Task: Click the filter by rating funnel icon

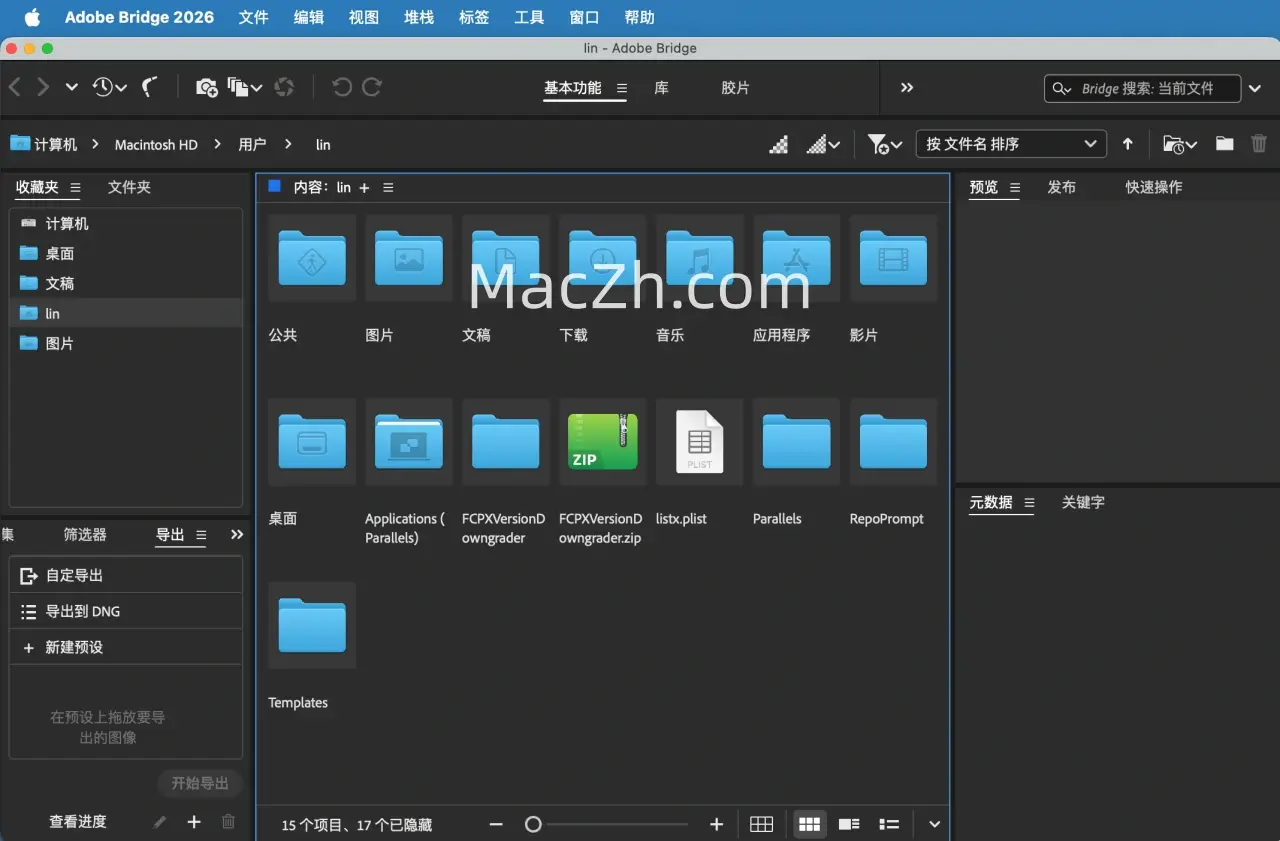Action: 884,145
